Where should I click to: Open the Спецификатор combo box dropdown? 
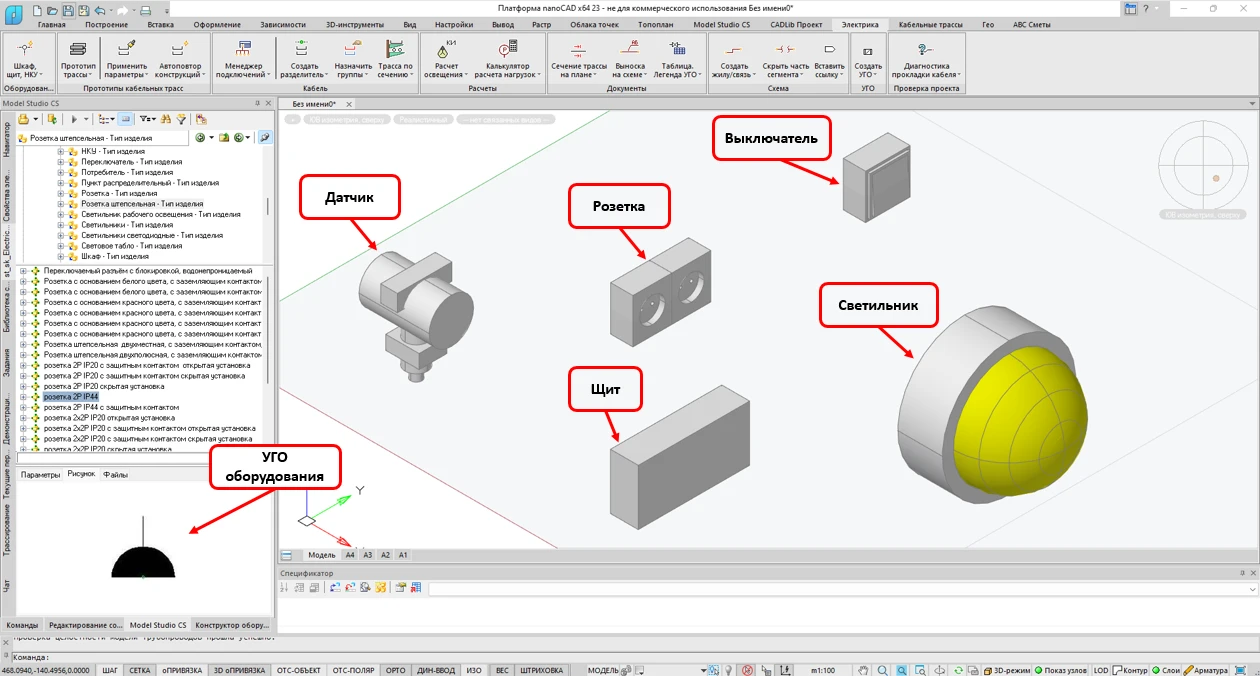click(x=1253, y=589)
